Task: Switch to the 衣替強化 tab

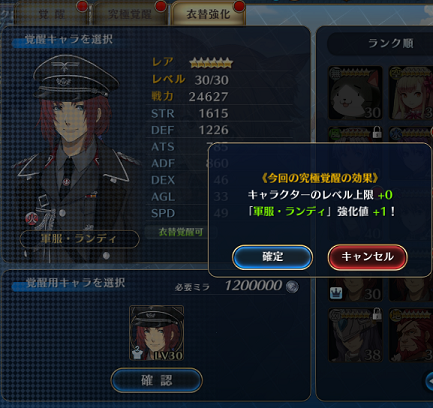Action: click(x=208, y=14)
